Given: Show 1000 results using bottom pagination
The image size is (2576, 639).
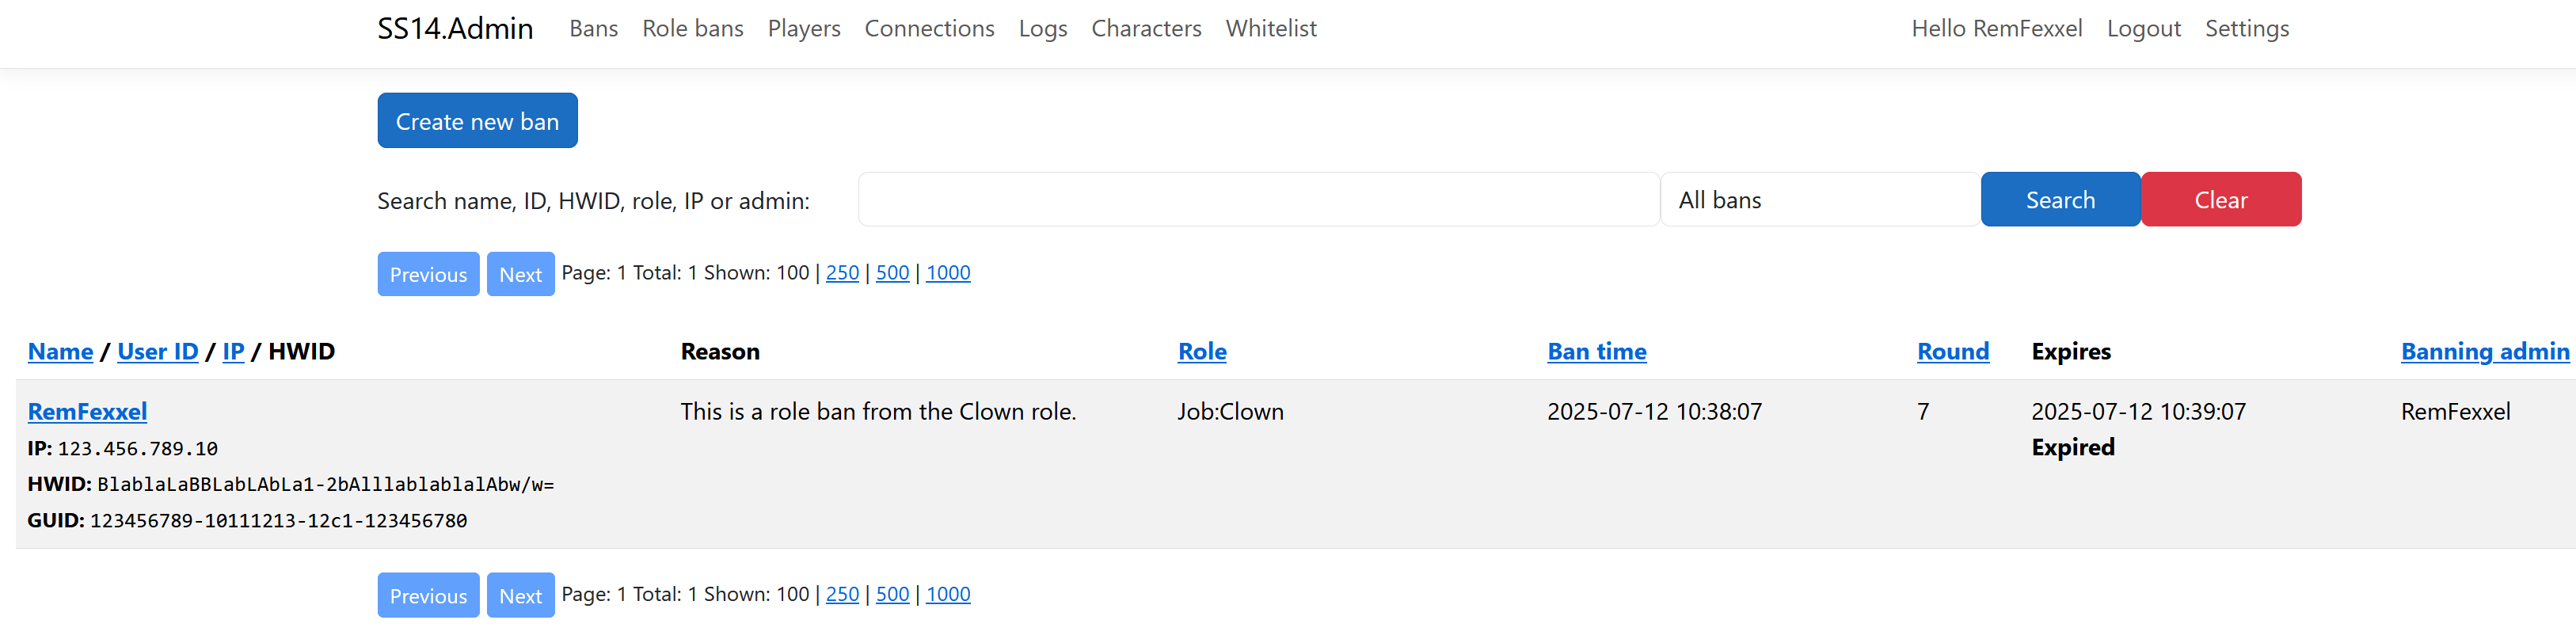Looking at the screenshot, I should click(947, 594).
